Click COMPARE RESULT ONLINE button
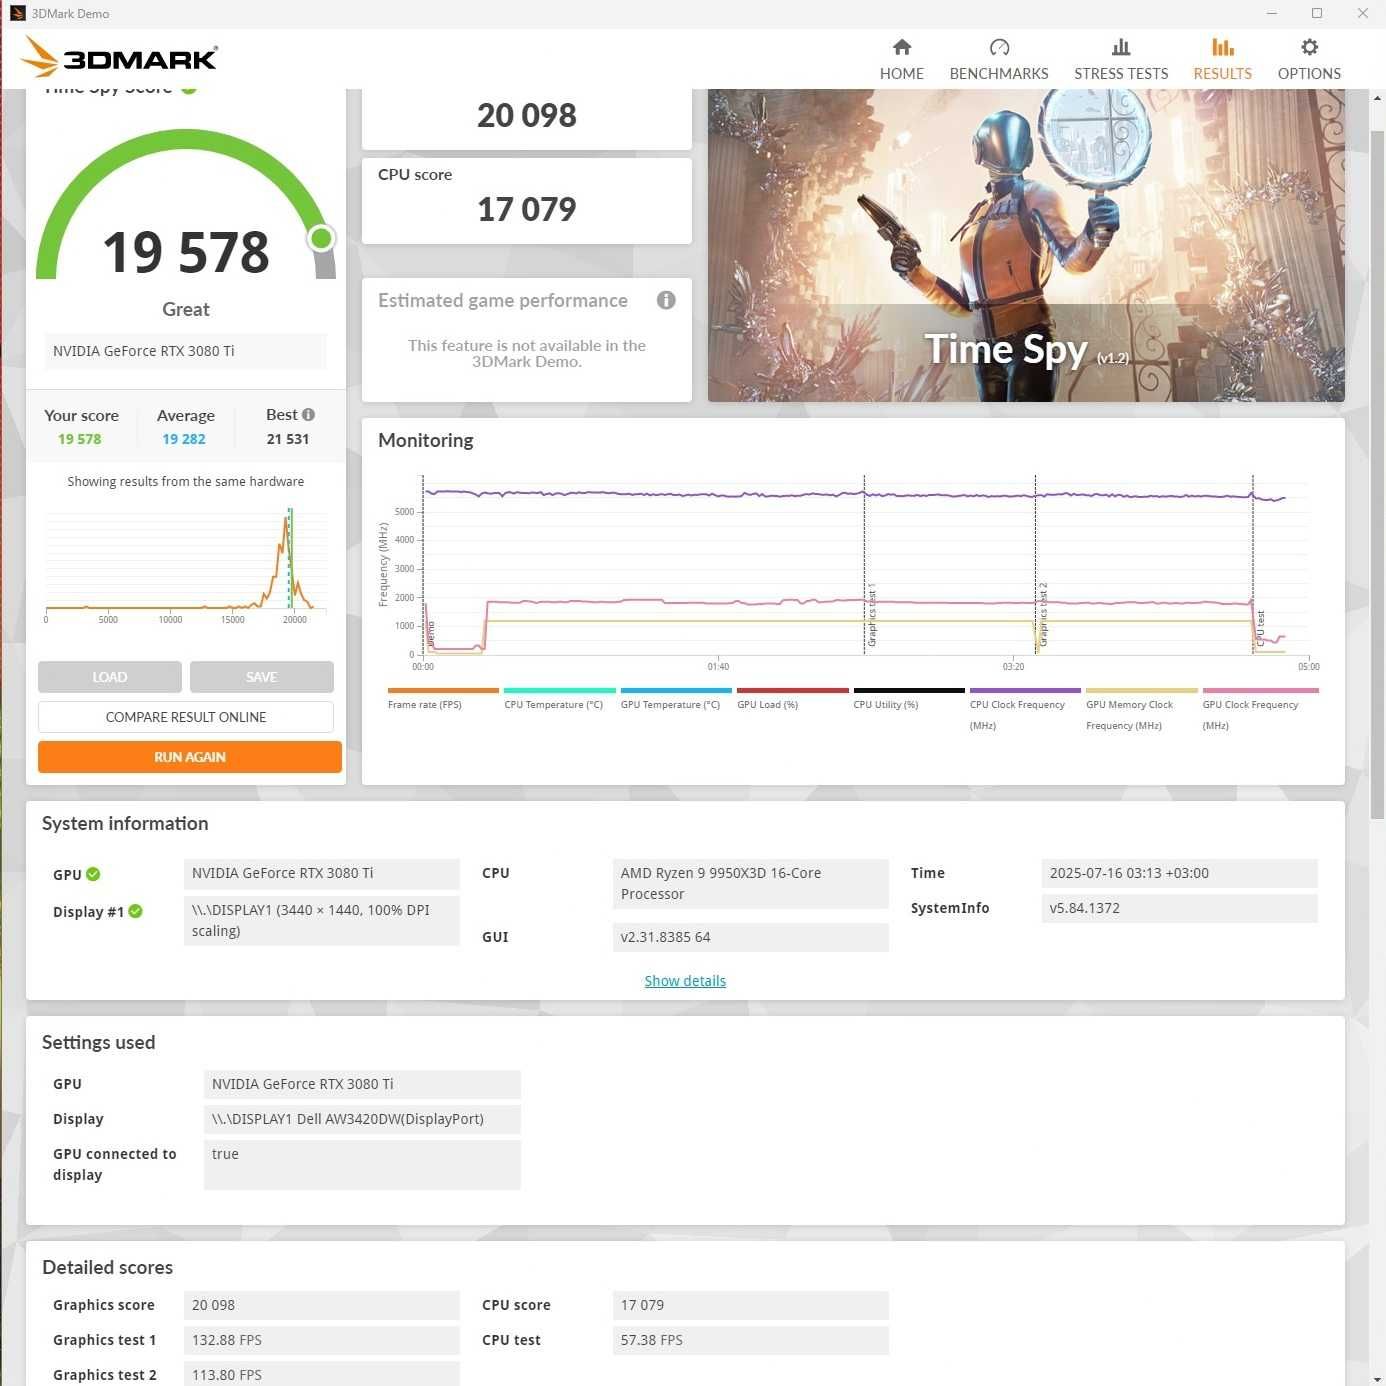 point(186,717)
